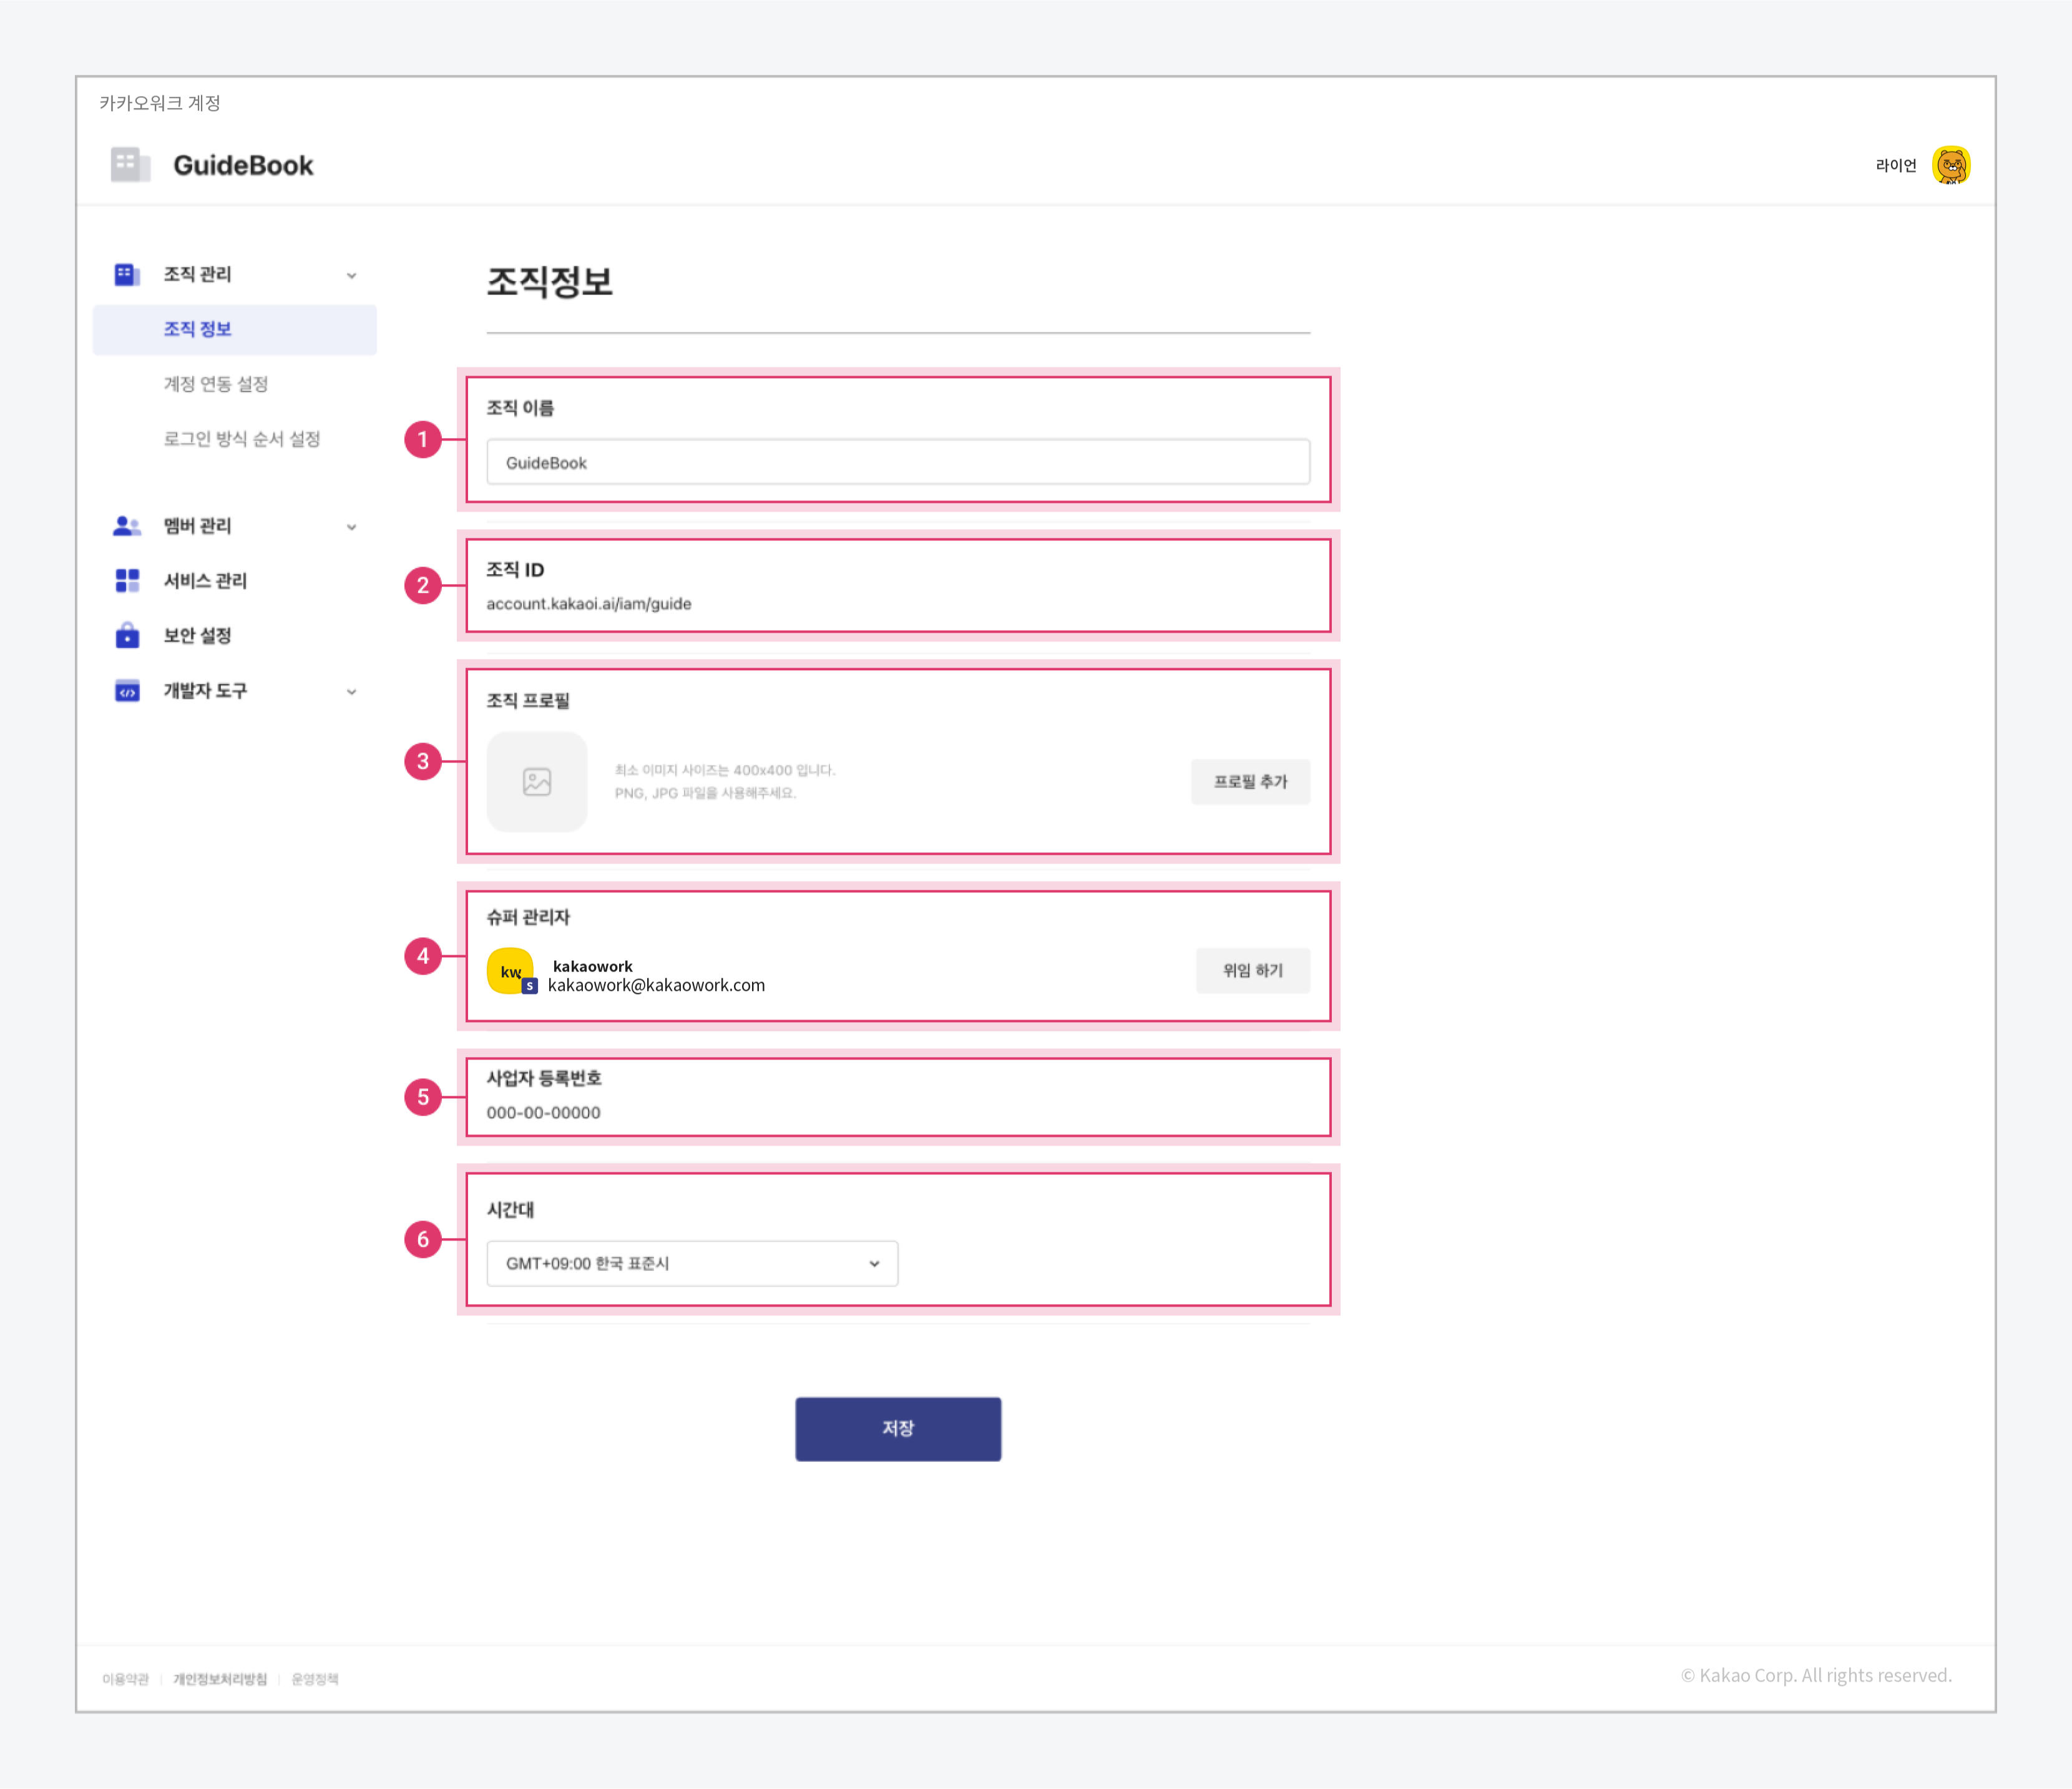Click the 조직 관리 building icon
Viewport: 2072px width, 1789px height.
[126, 274]
